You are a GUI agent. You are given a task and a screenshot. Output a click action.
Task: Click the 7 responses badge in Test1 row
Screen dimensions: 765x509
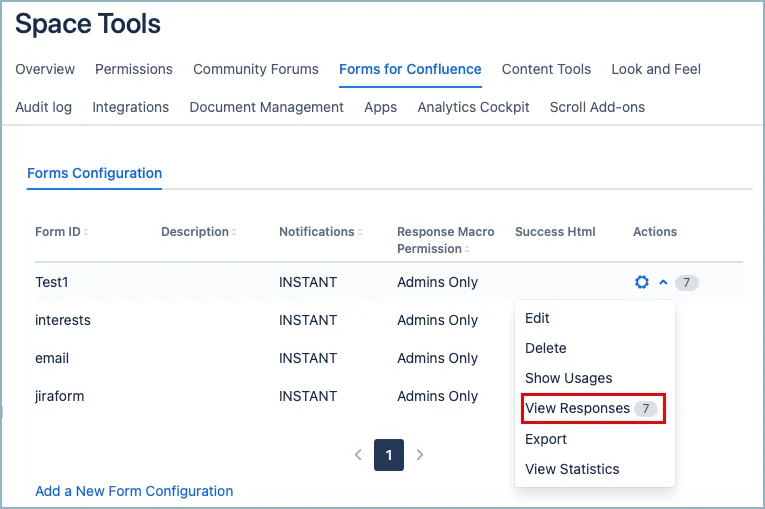click(686, 283)
